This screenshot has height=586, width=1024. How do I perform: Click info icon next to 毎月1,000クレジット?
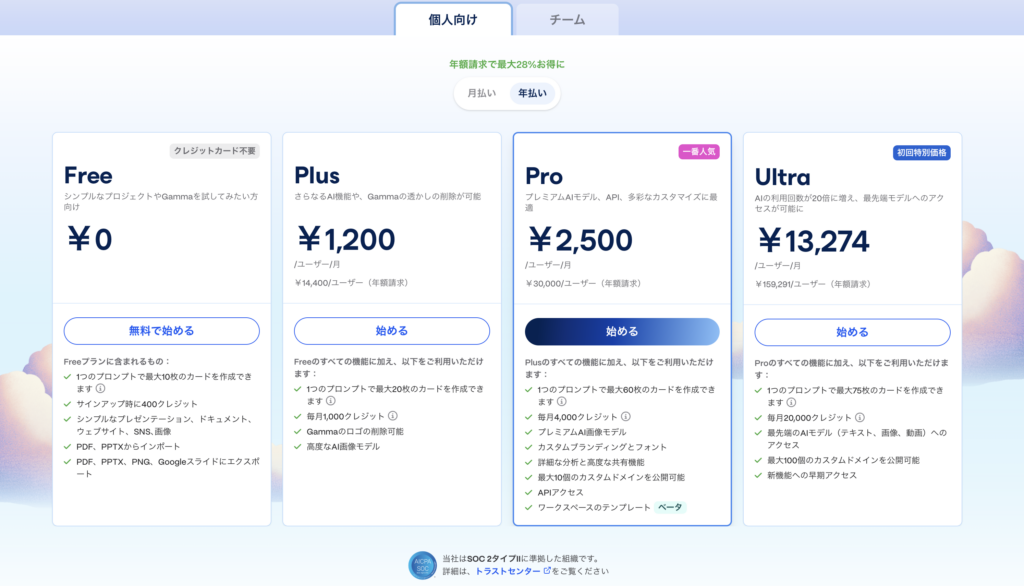[393, 416]
